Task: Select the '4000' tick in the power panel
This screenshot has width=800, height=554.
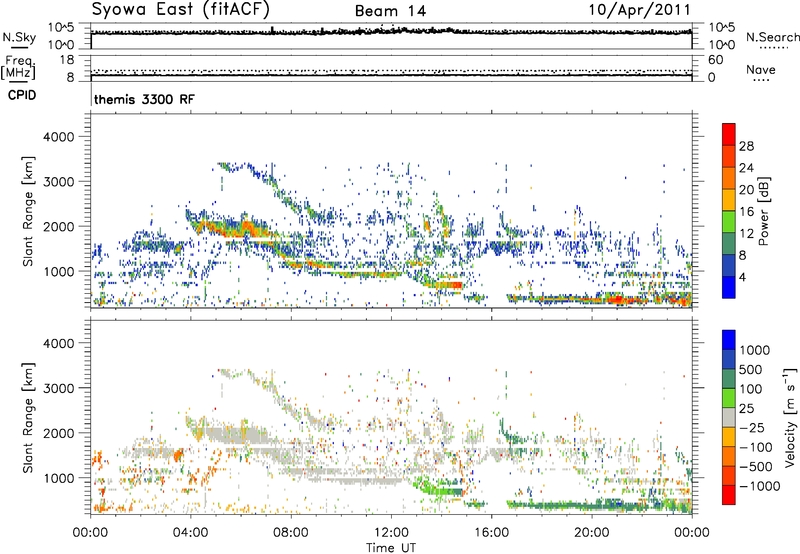Action: (59, 137)
